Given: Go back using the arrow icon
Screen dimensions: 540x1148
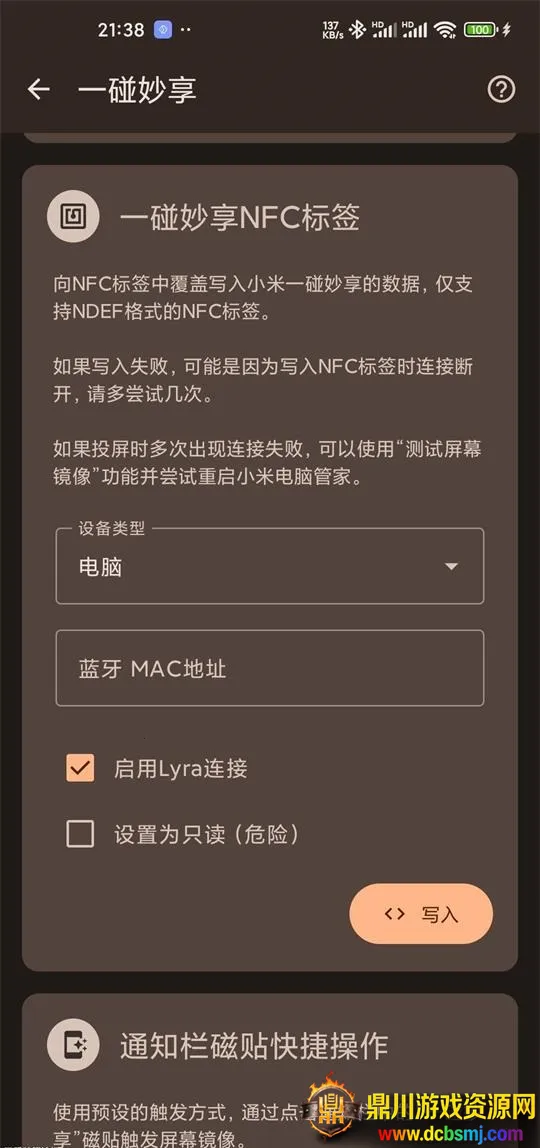Looking at the screenshot, I should [38, 90].
